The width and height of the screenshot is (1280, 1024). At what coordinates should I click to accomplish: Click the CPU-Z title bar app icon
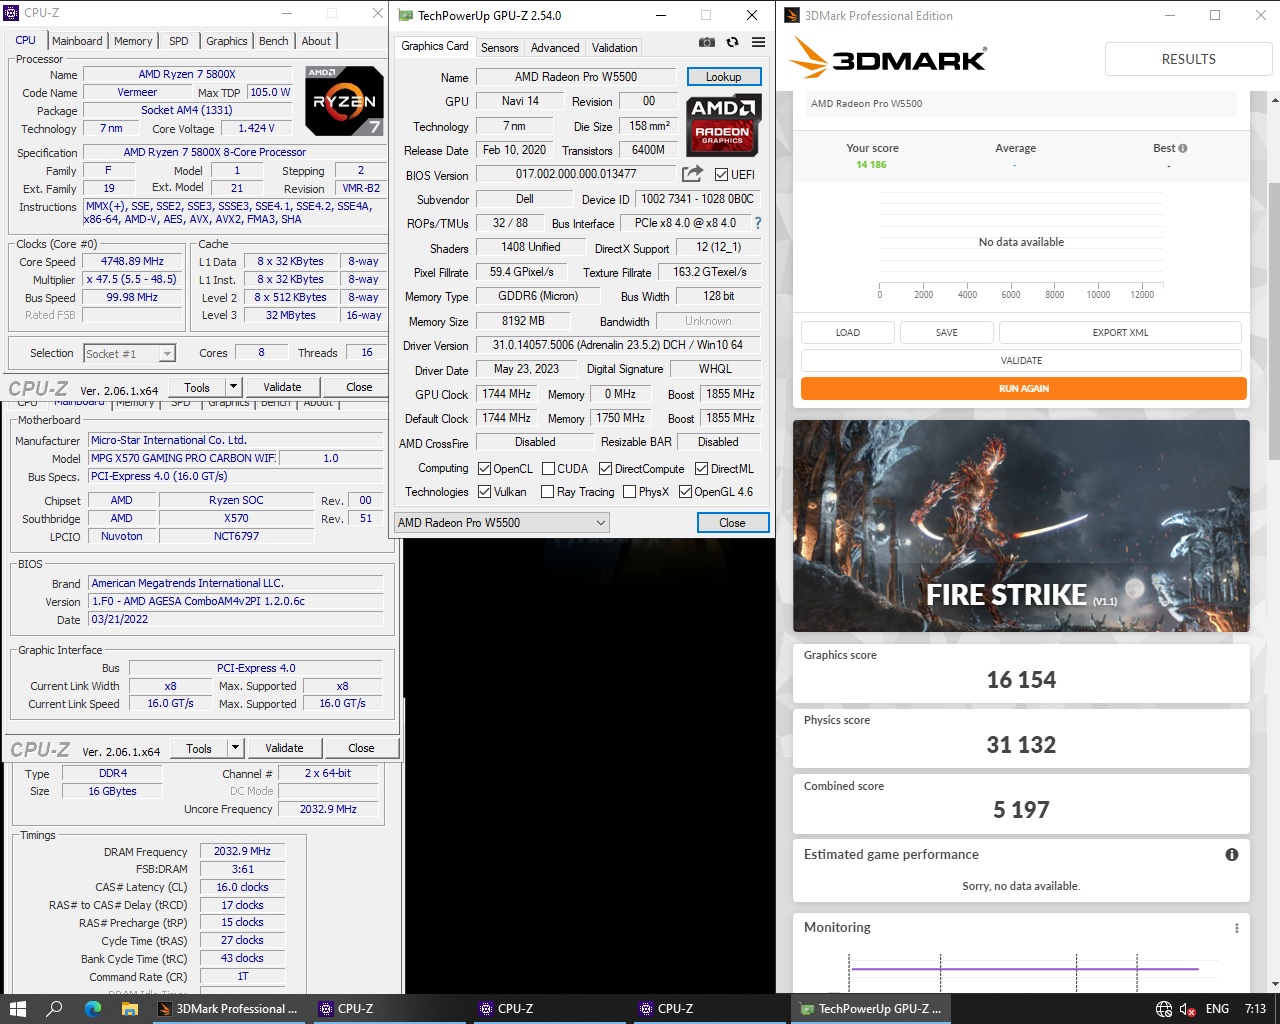[x=12, y=13]
